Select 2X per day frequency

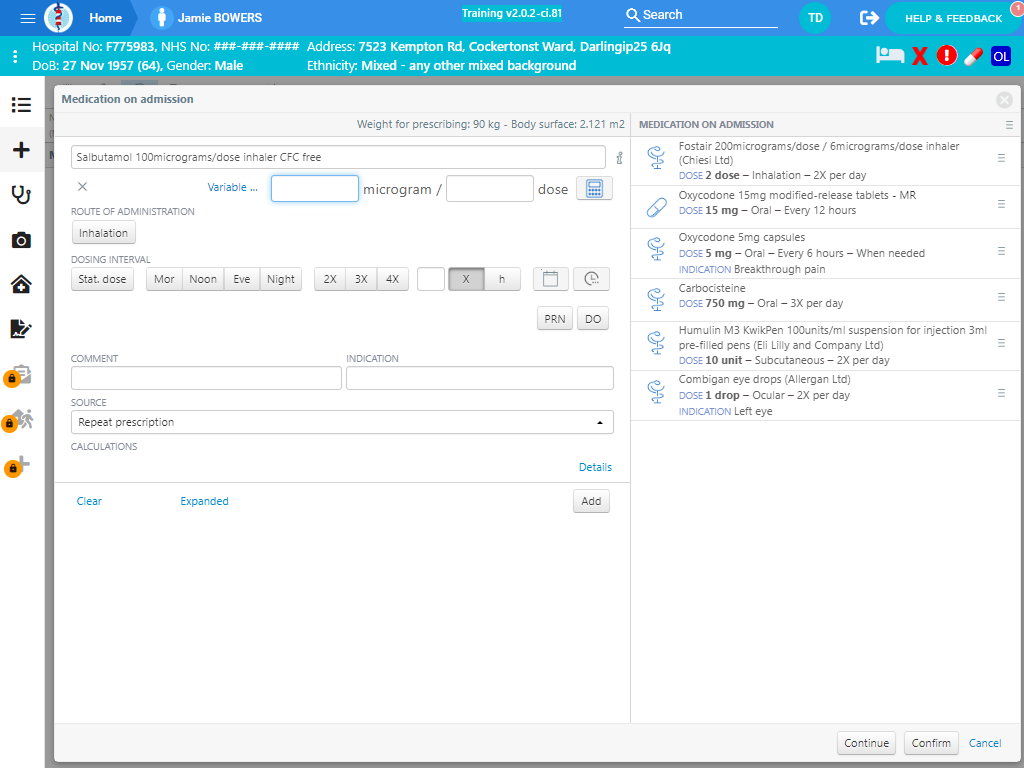pos(330,279)
